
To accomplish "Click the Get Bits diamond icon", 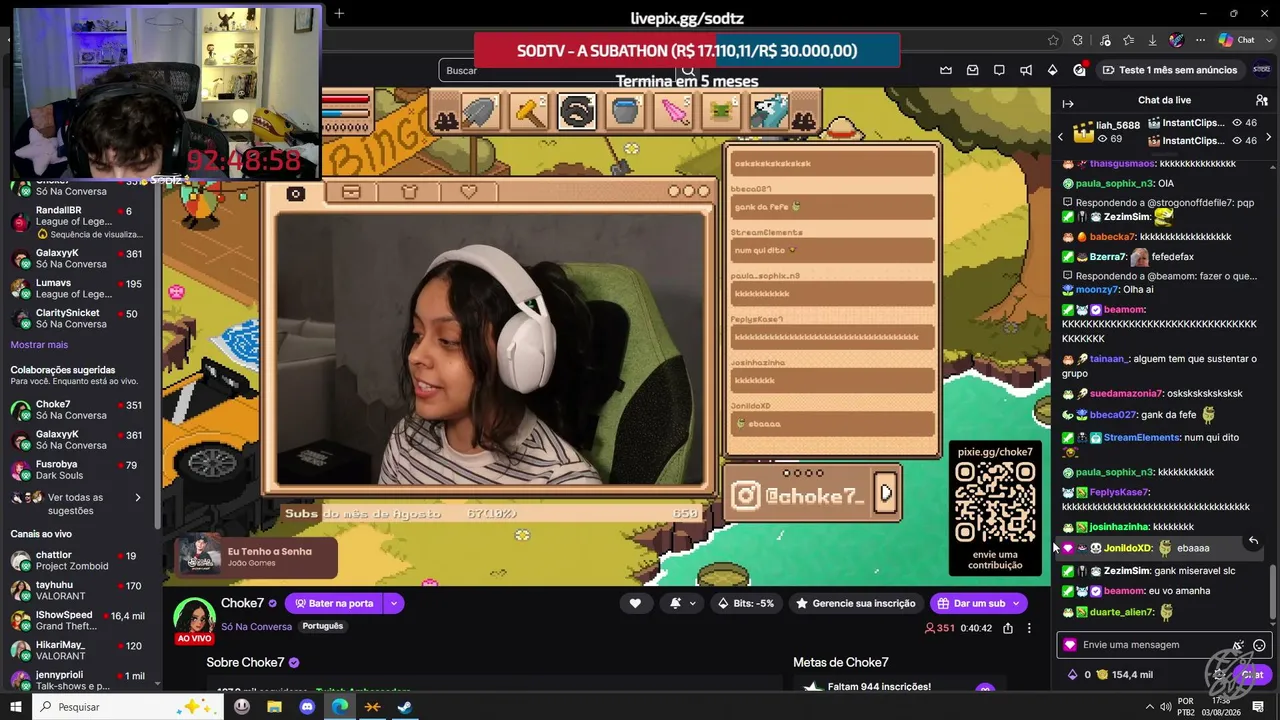I will [1052, 70].
